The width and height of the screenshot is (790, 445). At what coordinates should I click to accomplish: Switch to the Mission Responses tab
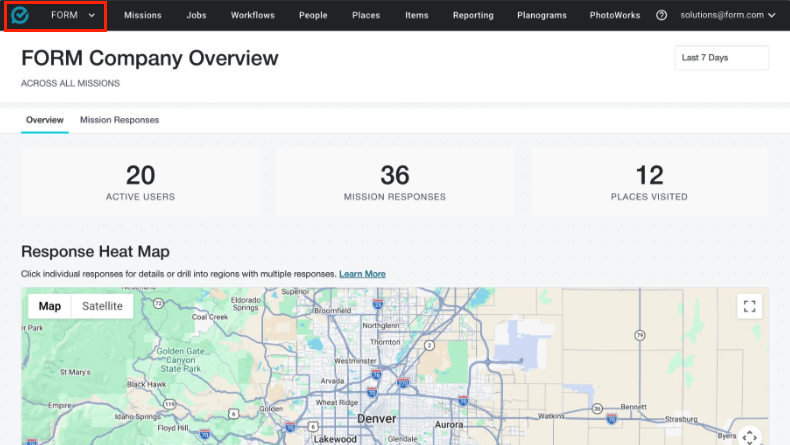pyautogui.click(x=119, y=120)
